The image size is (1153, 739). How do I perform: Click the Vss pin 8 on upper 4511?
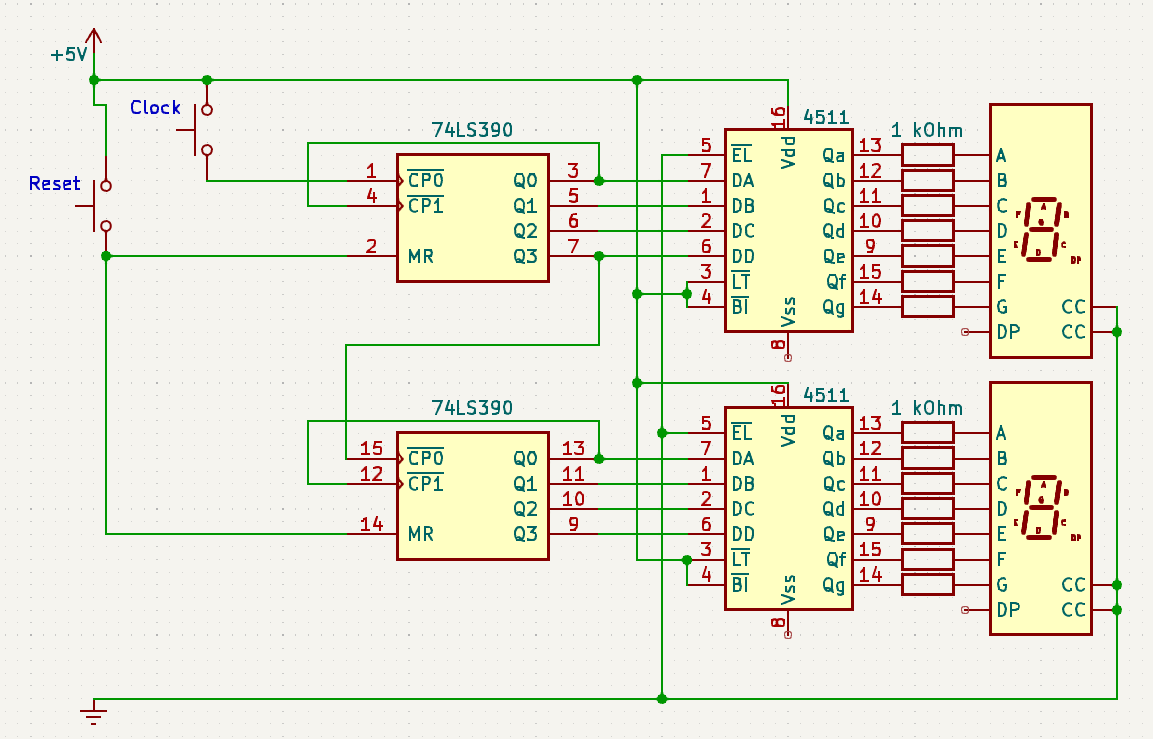coord(787,346)
